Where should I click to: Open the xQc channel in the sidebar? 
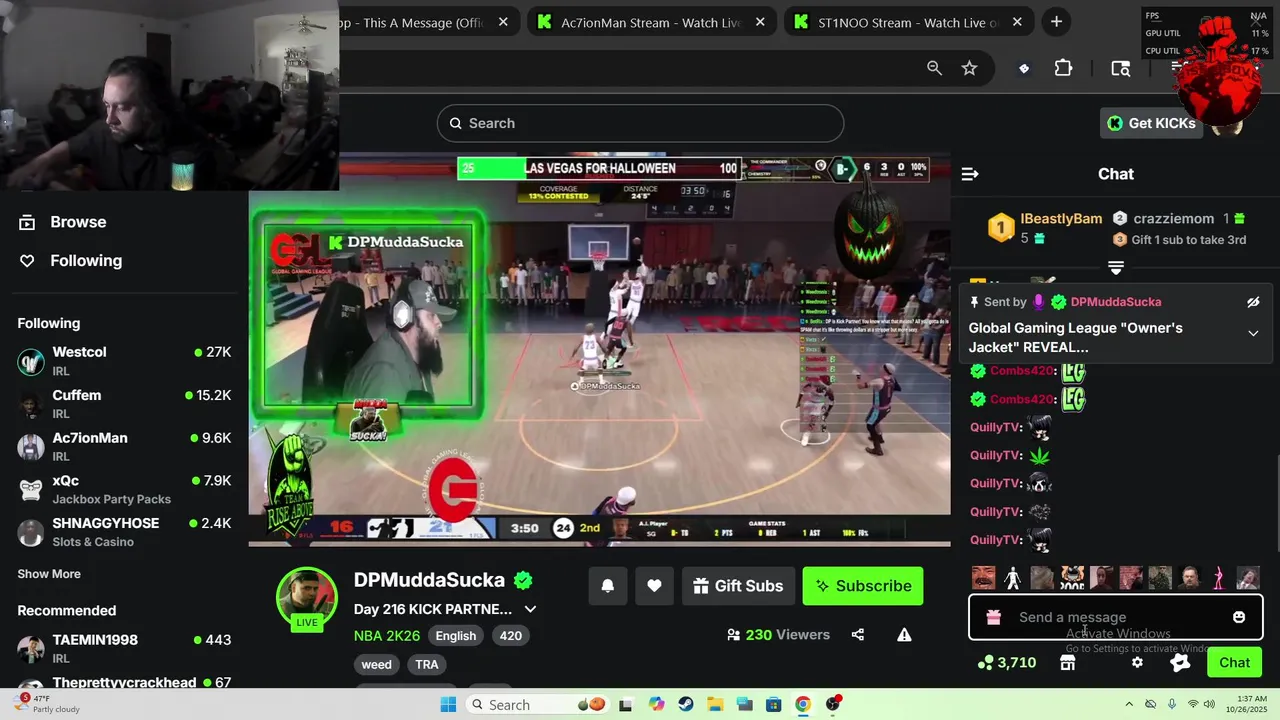[x=124, y=490]
